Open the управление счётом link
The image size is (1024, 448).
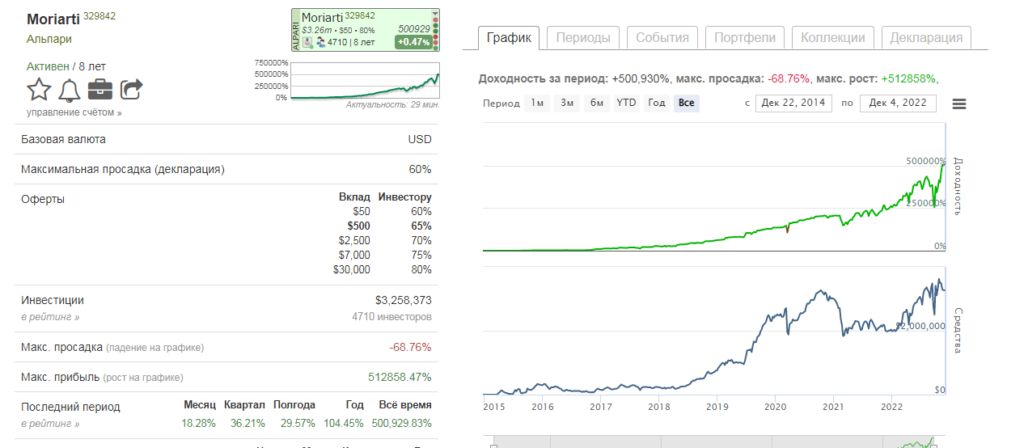pos(74,112)
